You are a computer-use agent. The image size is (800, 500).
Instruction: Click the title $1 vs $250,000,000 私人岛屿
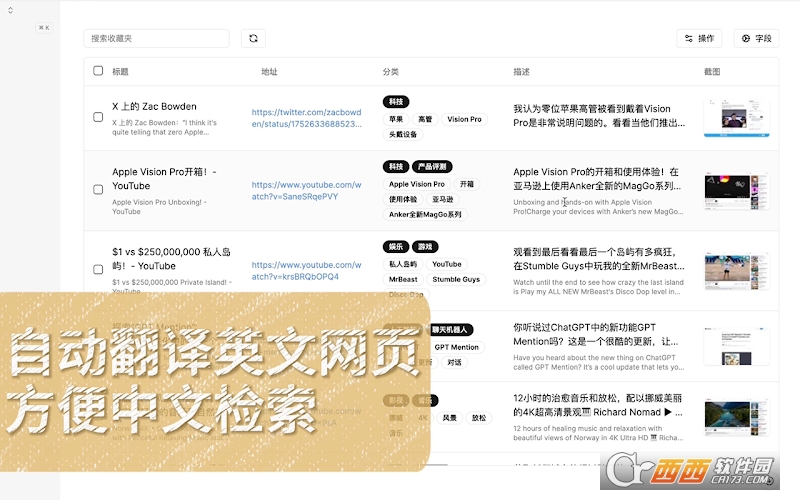[x=171, y=259]
